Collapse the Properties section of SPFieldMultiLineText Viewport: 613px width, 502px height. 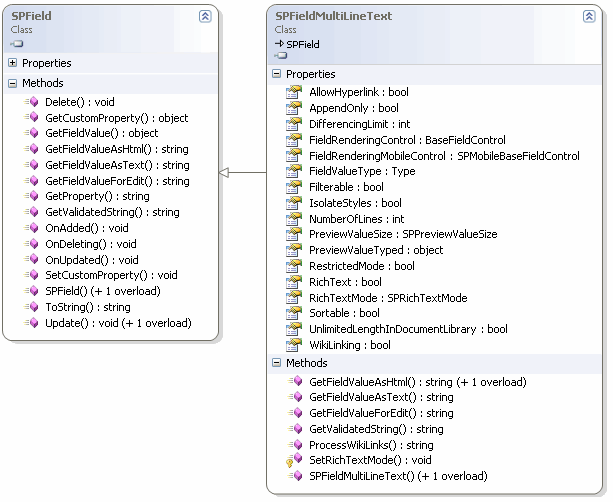click(x=276, y=74)
